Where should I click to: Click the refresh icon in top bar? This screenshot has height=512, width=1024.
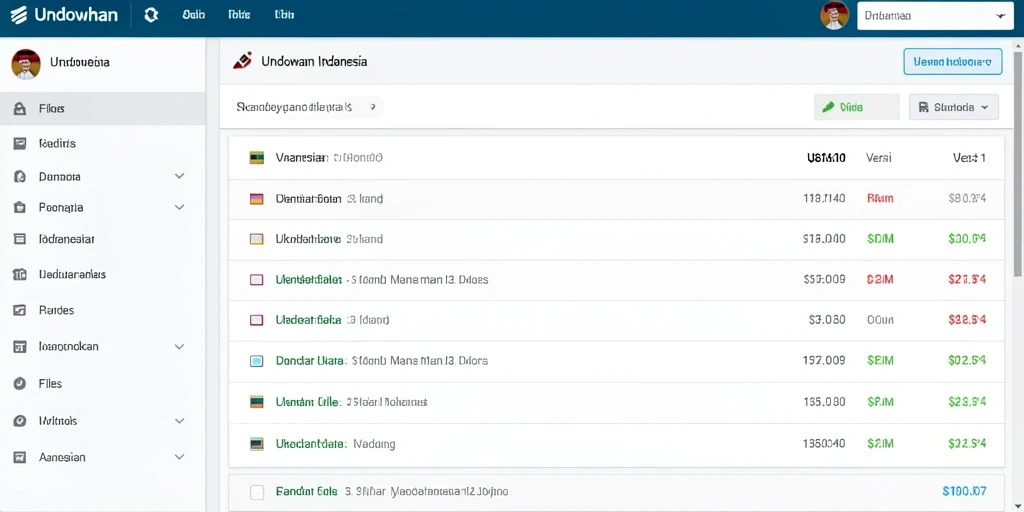click(151, 15)
